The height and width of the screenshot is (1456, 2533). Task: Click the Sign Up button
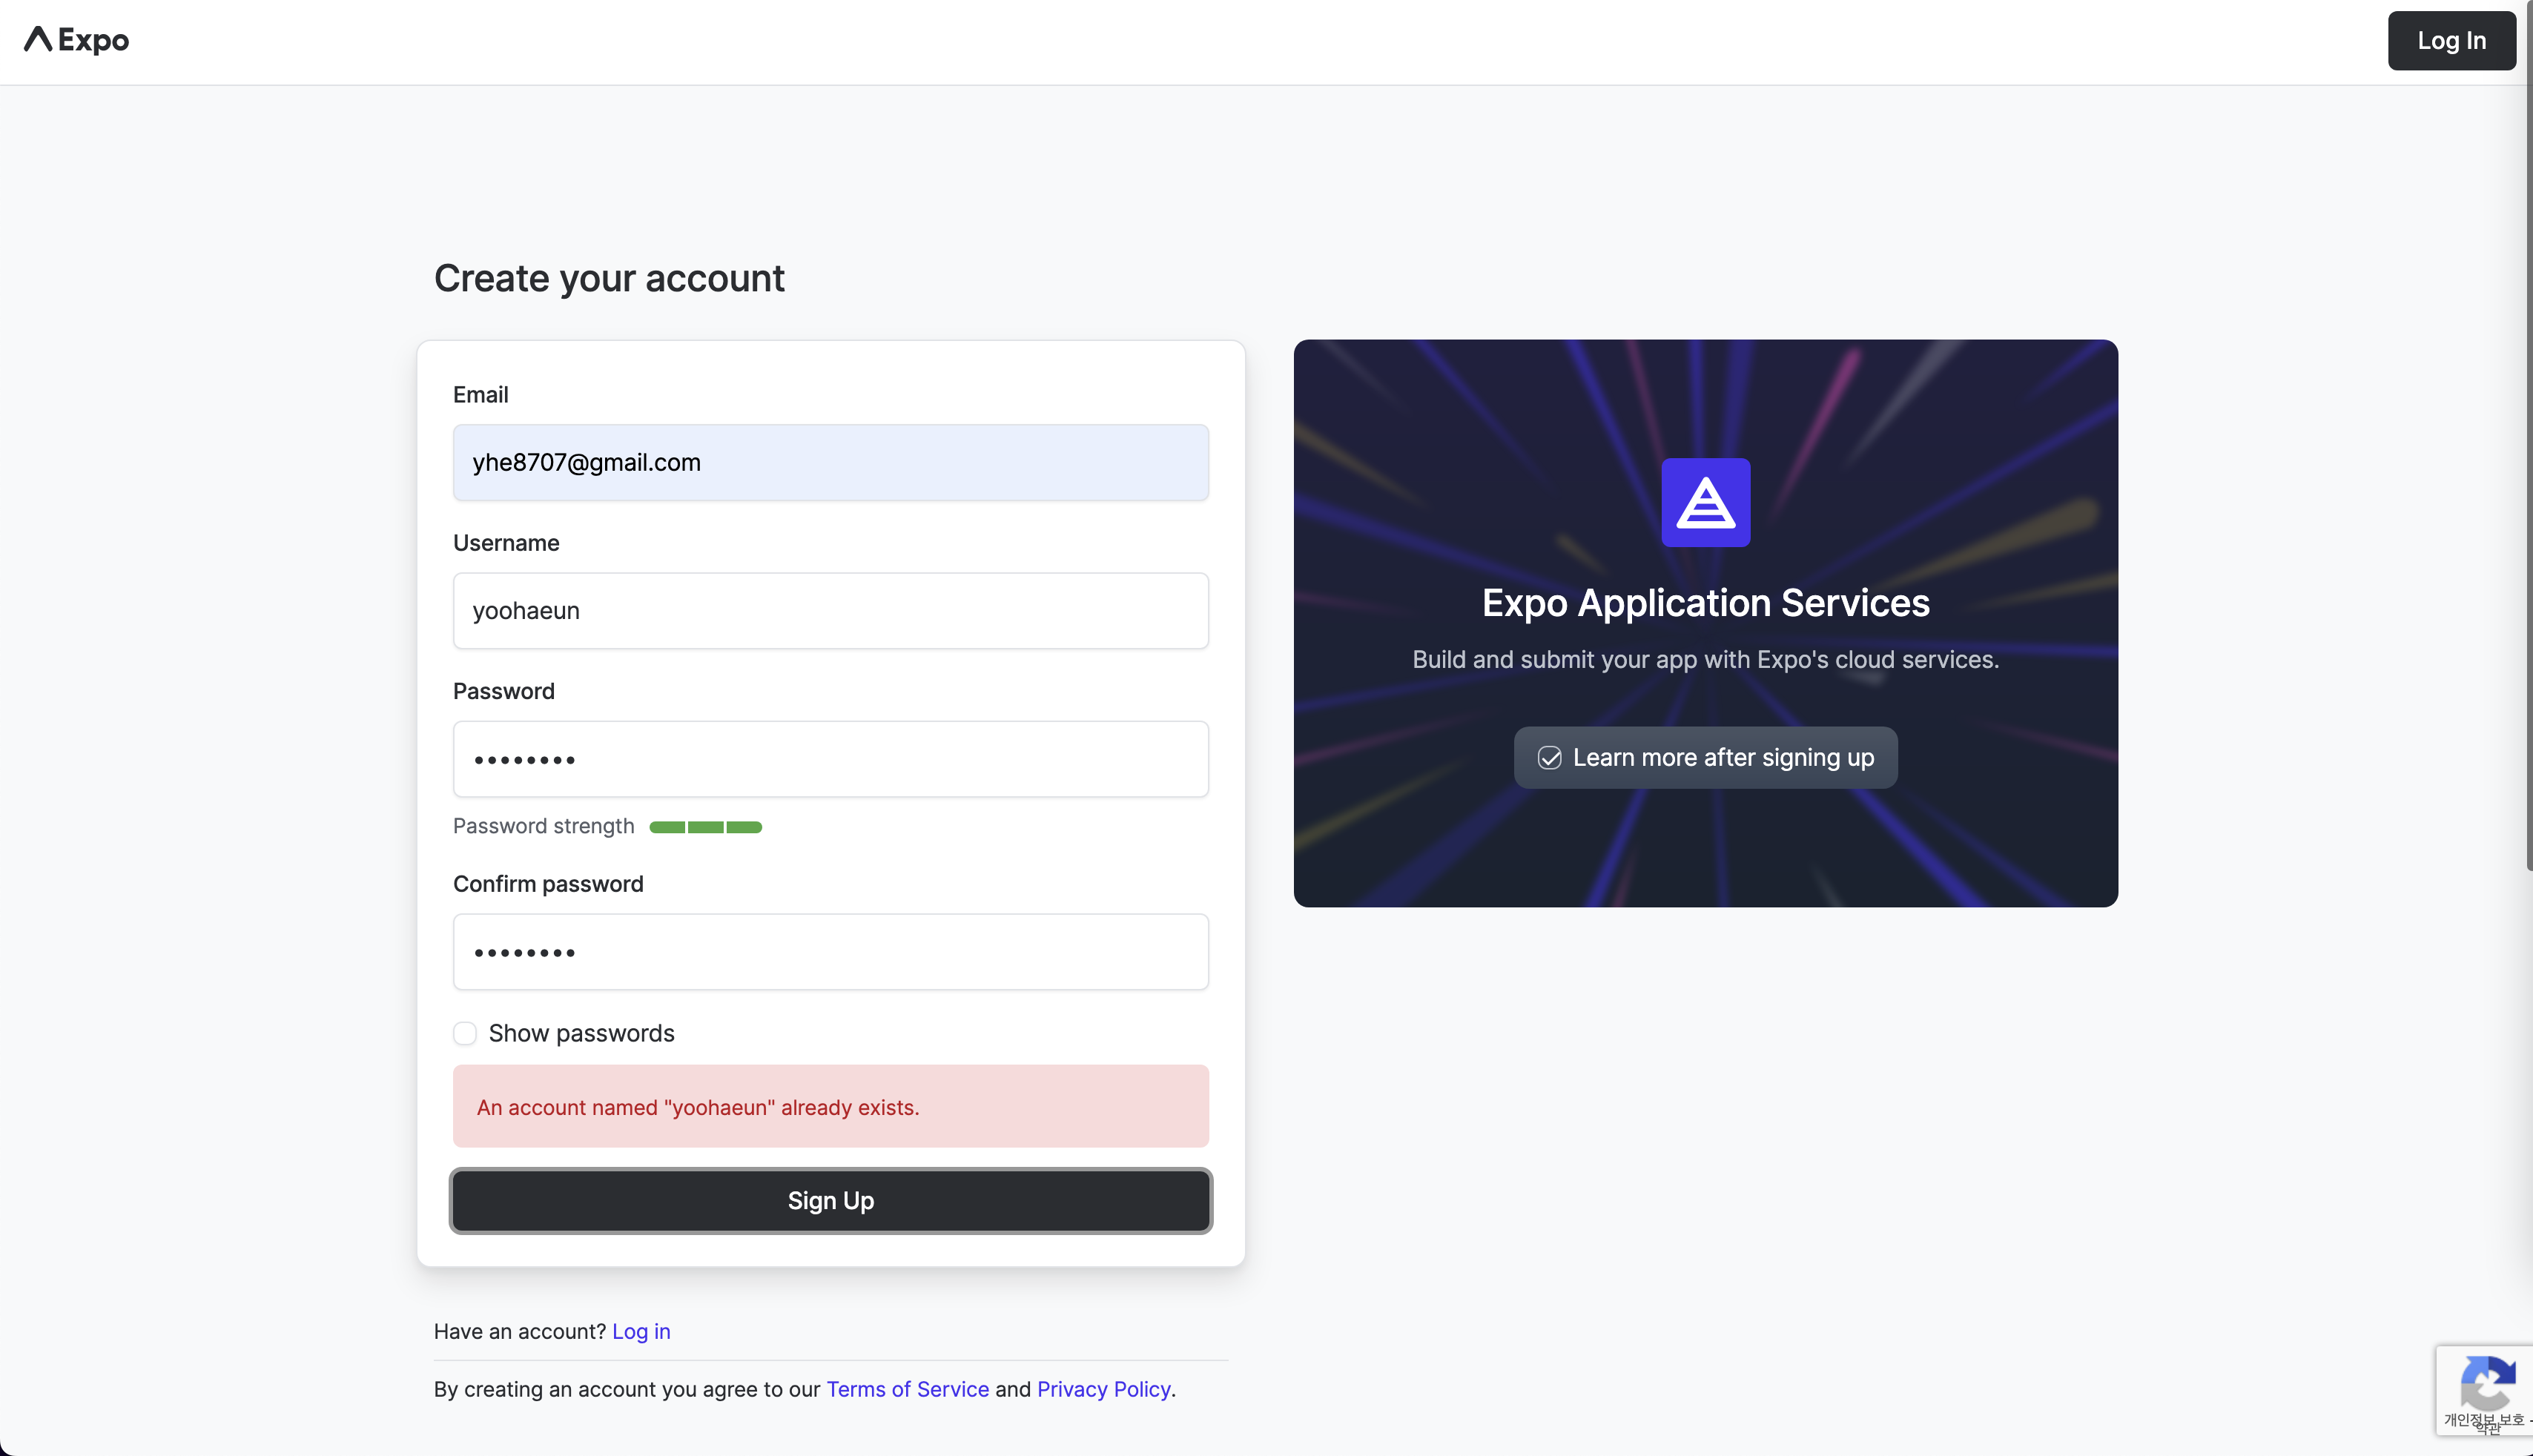tap(830, 1201)
